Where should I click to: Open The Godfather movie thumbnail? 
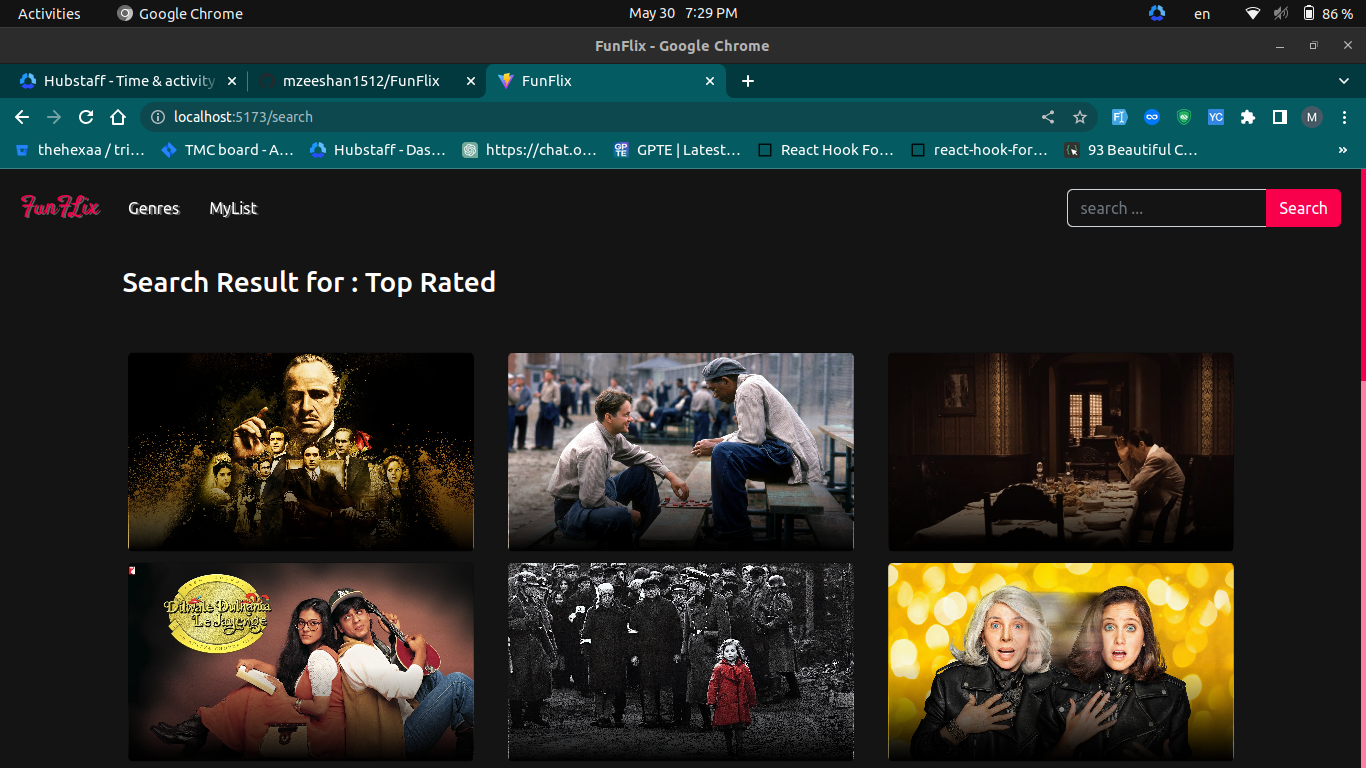(301, 451)
